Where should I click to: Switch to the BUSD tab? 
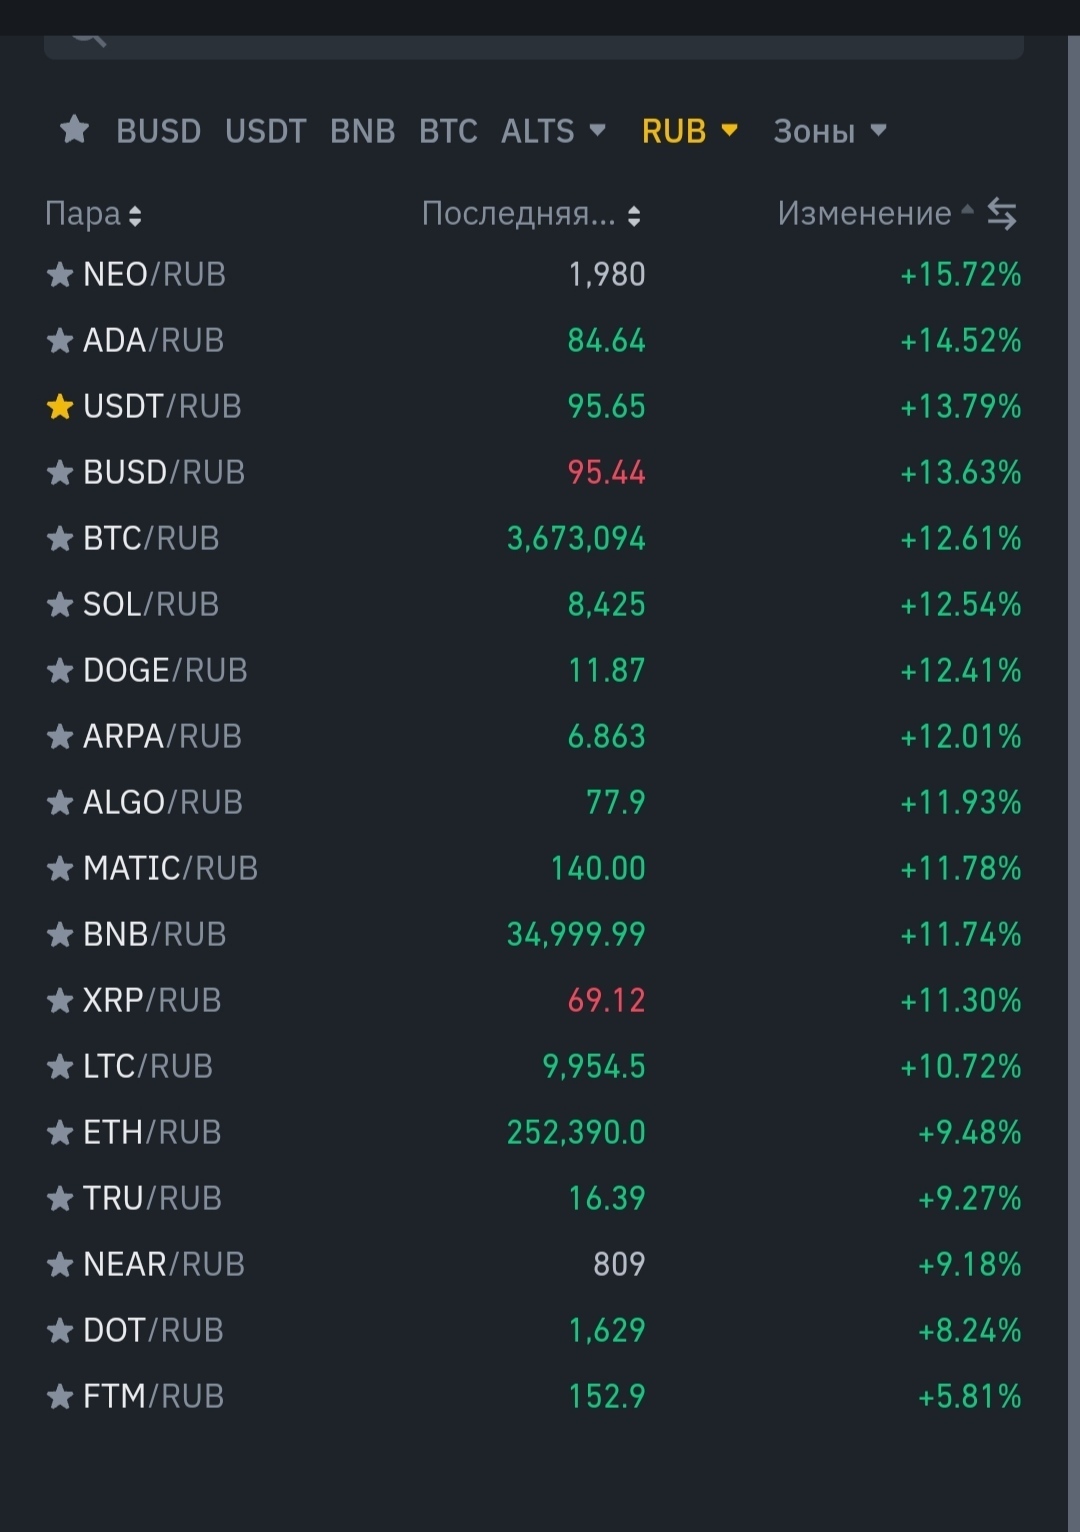click(158, 131)
